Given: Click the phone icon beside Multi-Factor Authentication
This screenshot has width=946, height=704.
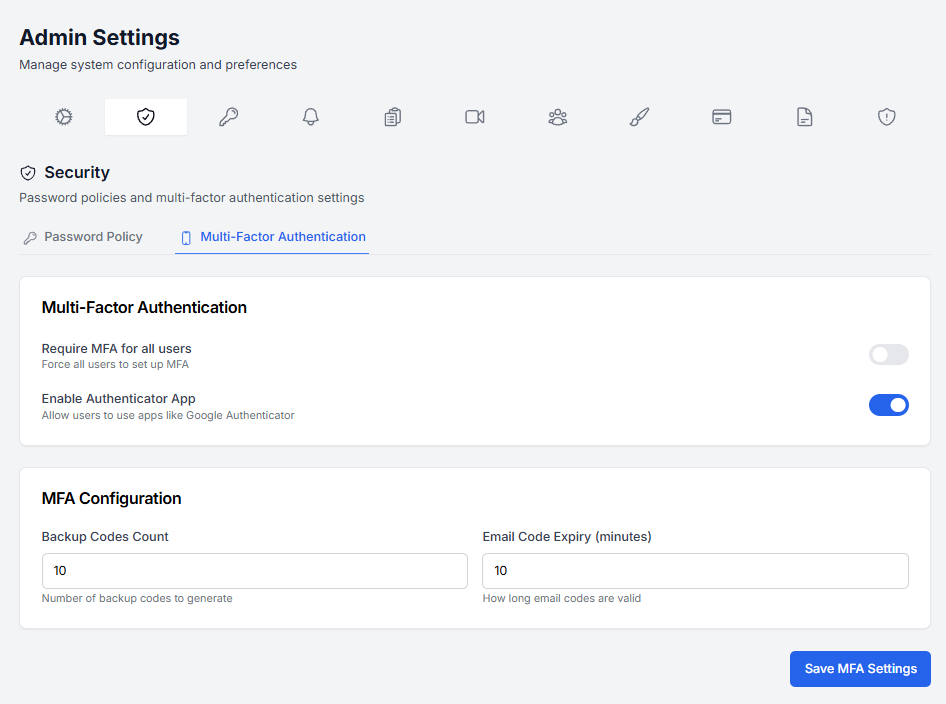Looking at the screenshot, I should (186, 238).
